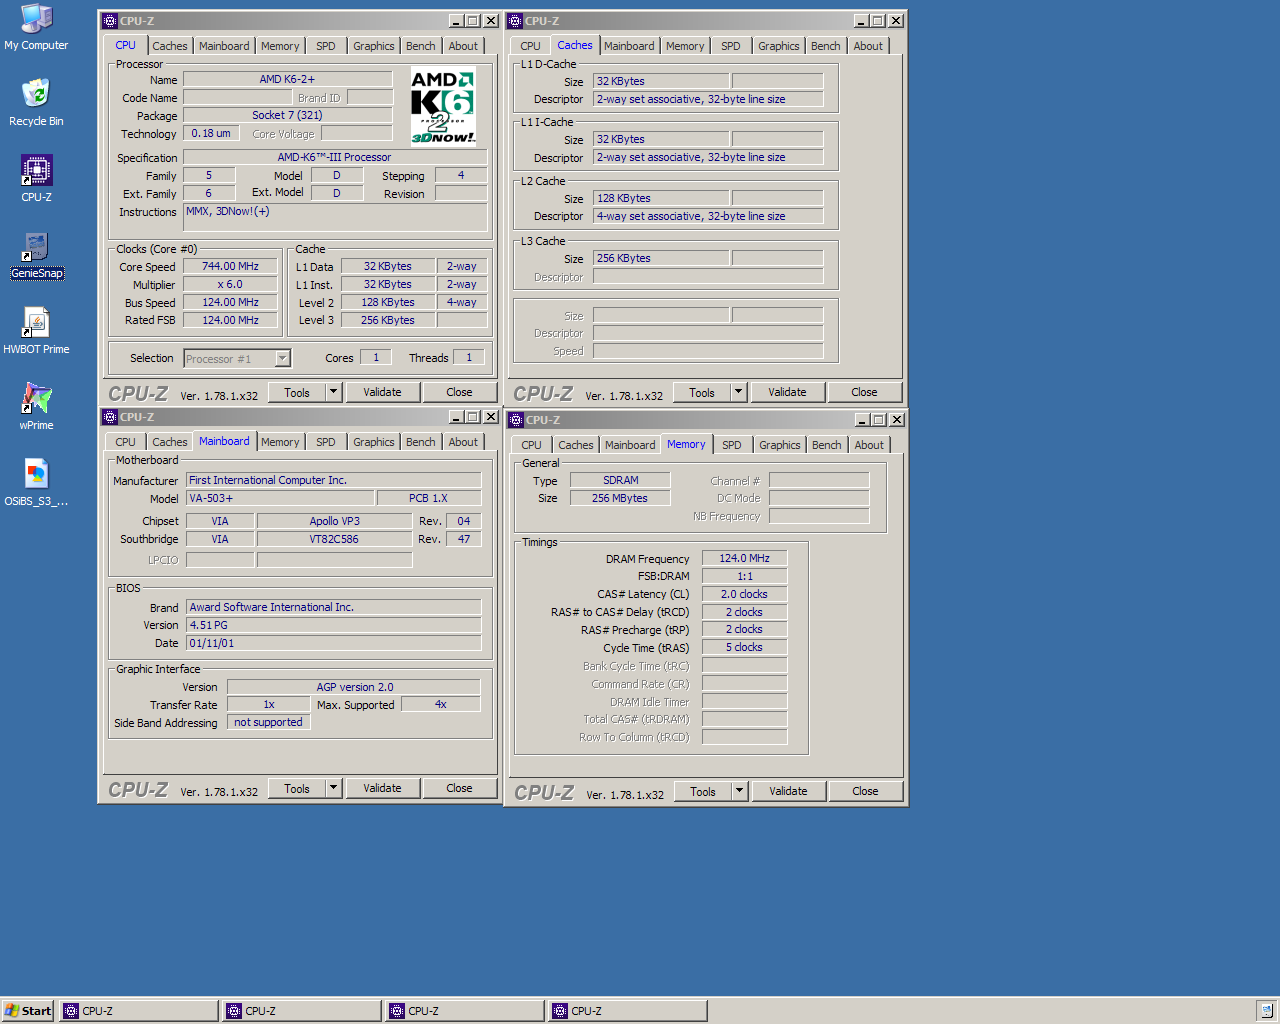Click Tools button in the Mainboard window
Viewport: 1280px width, 1024px height.
297,788
